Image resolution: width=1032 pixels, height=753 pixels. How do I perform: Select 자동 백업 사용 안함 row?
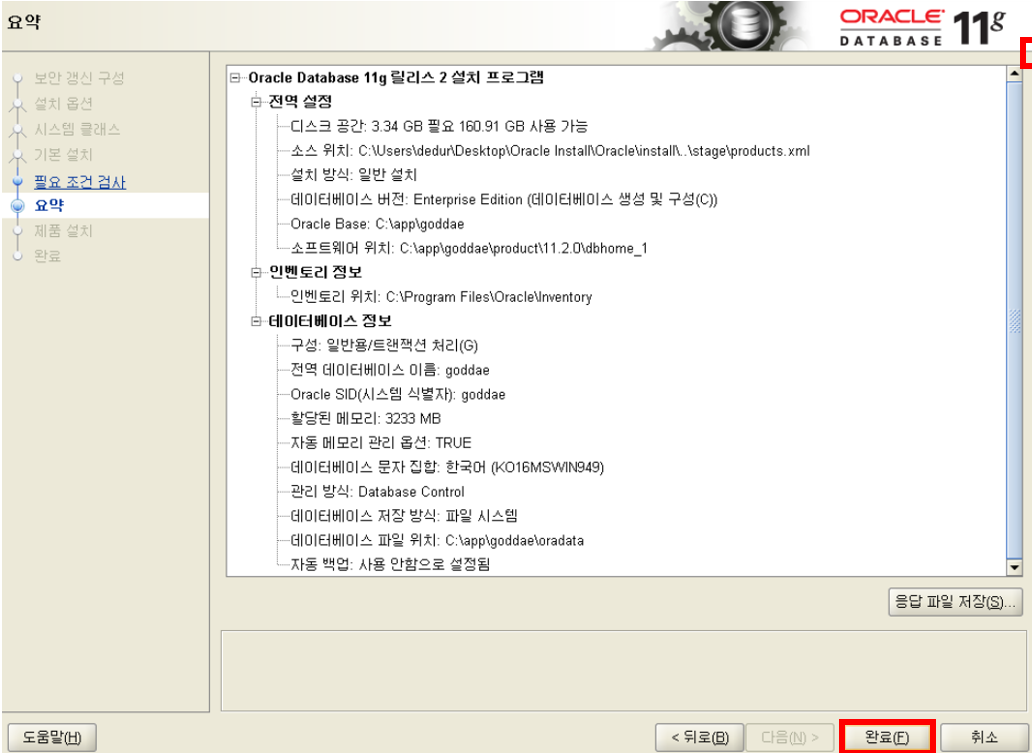(x=390, y=565)
